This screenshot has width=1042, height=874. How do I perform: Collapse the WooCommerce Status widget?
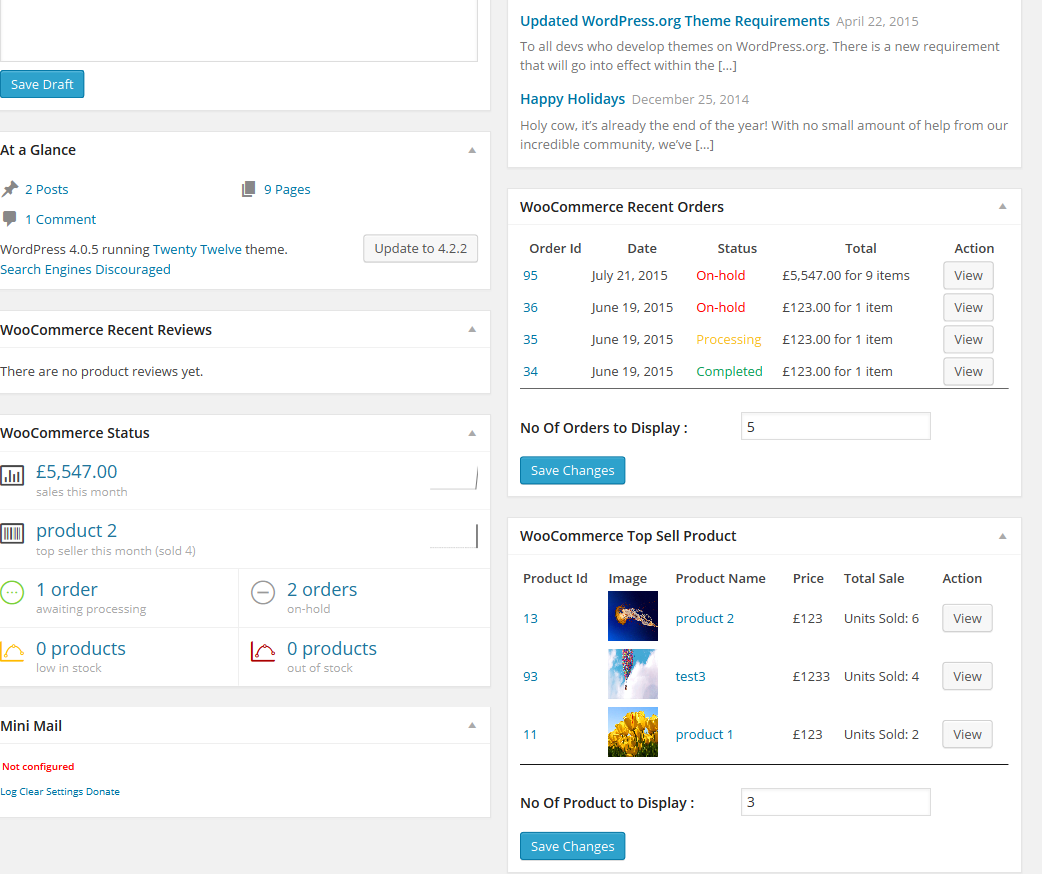[472, 433]
